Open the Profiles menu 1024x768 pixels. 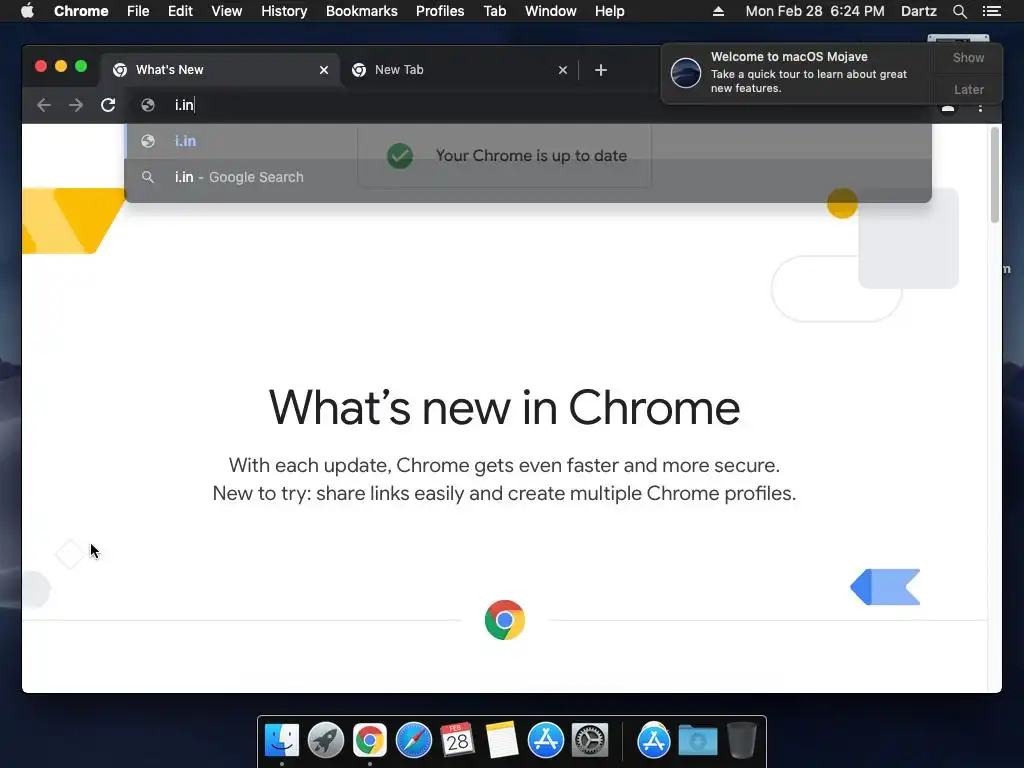[440, 11]
